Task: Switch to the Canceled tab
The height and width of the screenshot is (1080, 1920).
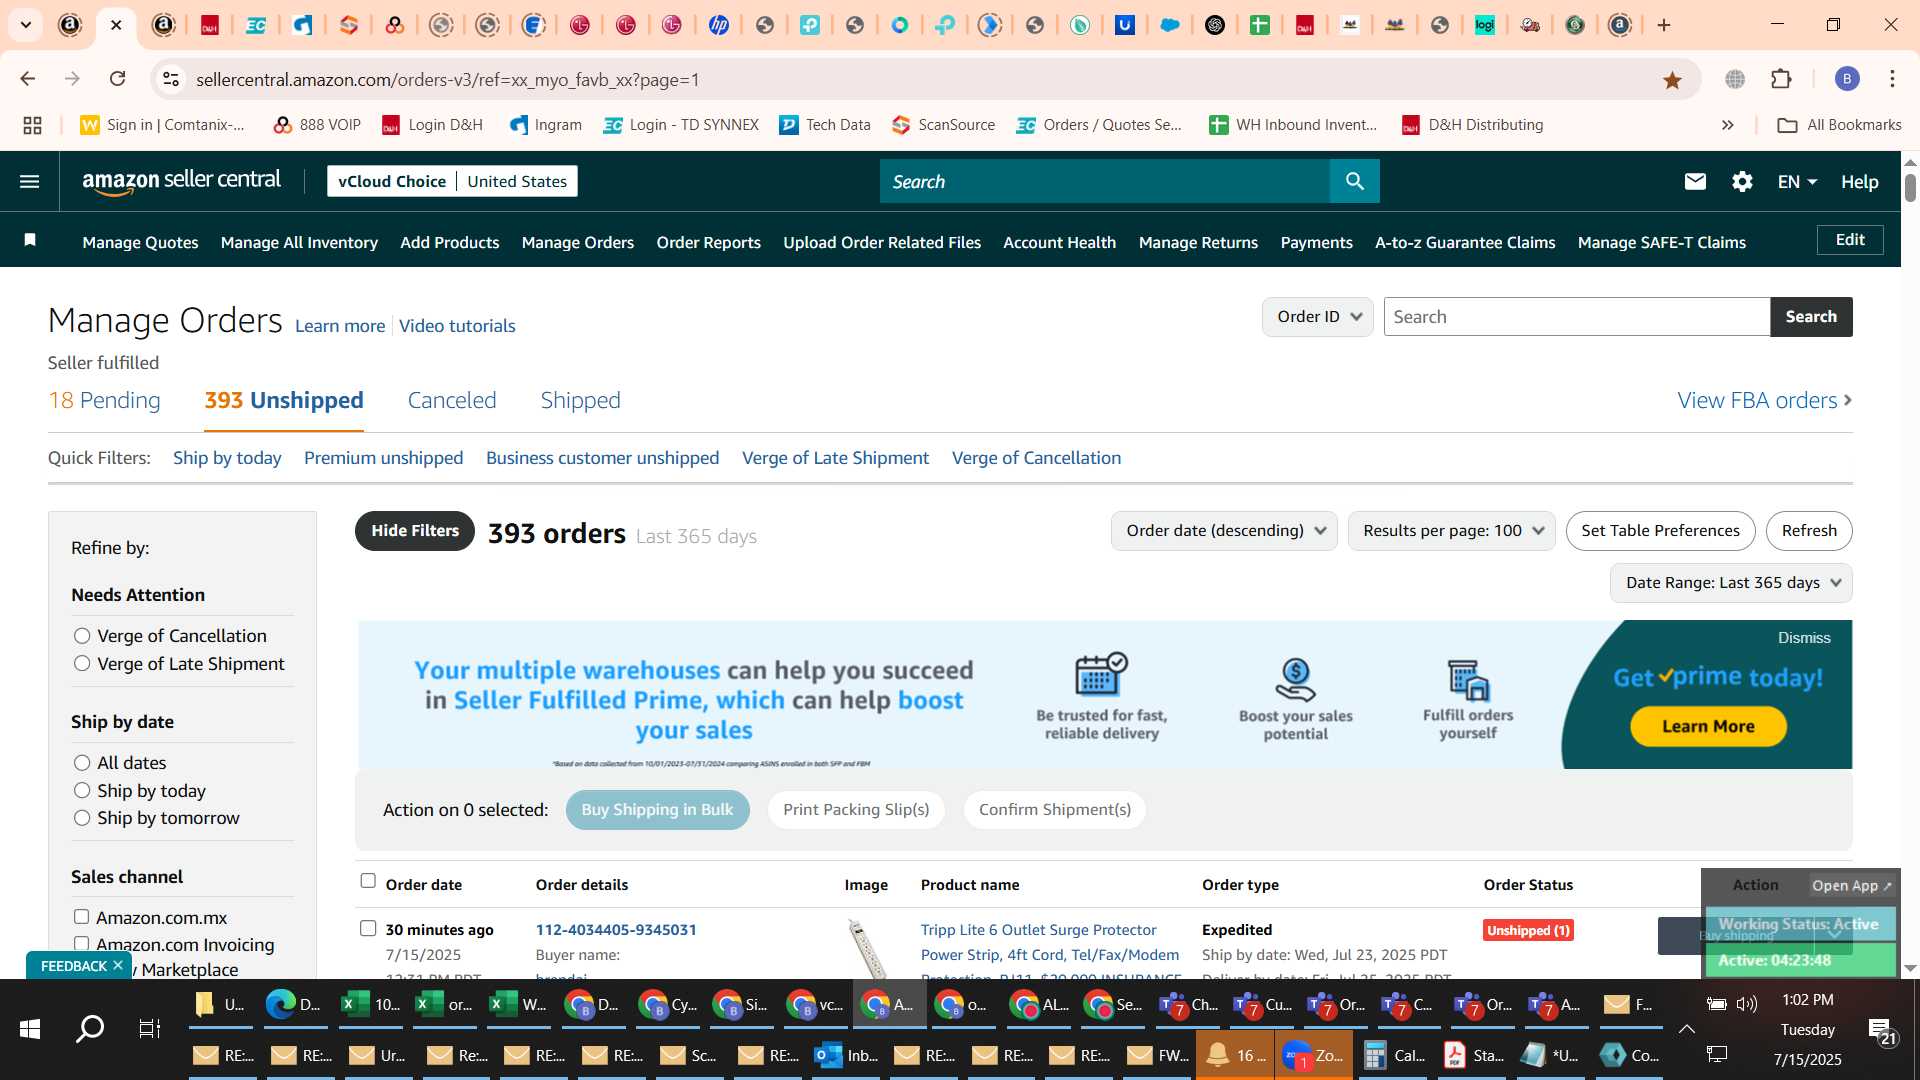Action: click(x=452, y=400)
